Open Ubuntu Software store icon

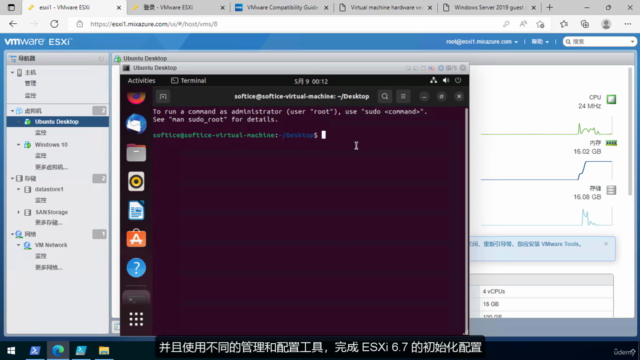[x=136, y=238]
